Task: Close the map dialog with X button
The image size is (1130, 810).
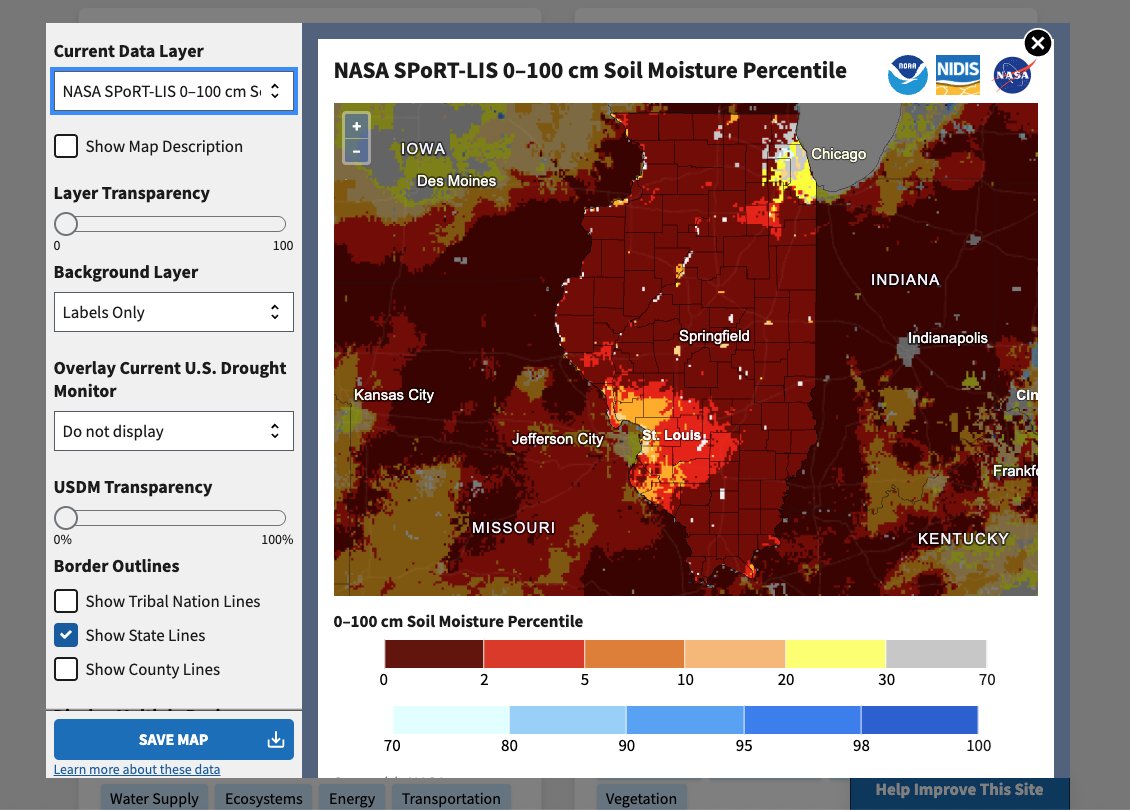Action: 1038,43
